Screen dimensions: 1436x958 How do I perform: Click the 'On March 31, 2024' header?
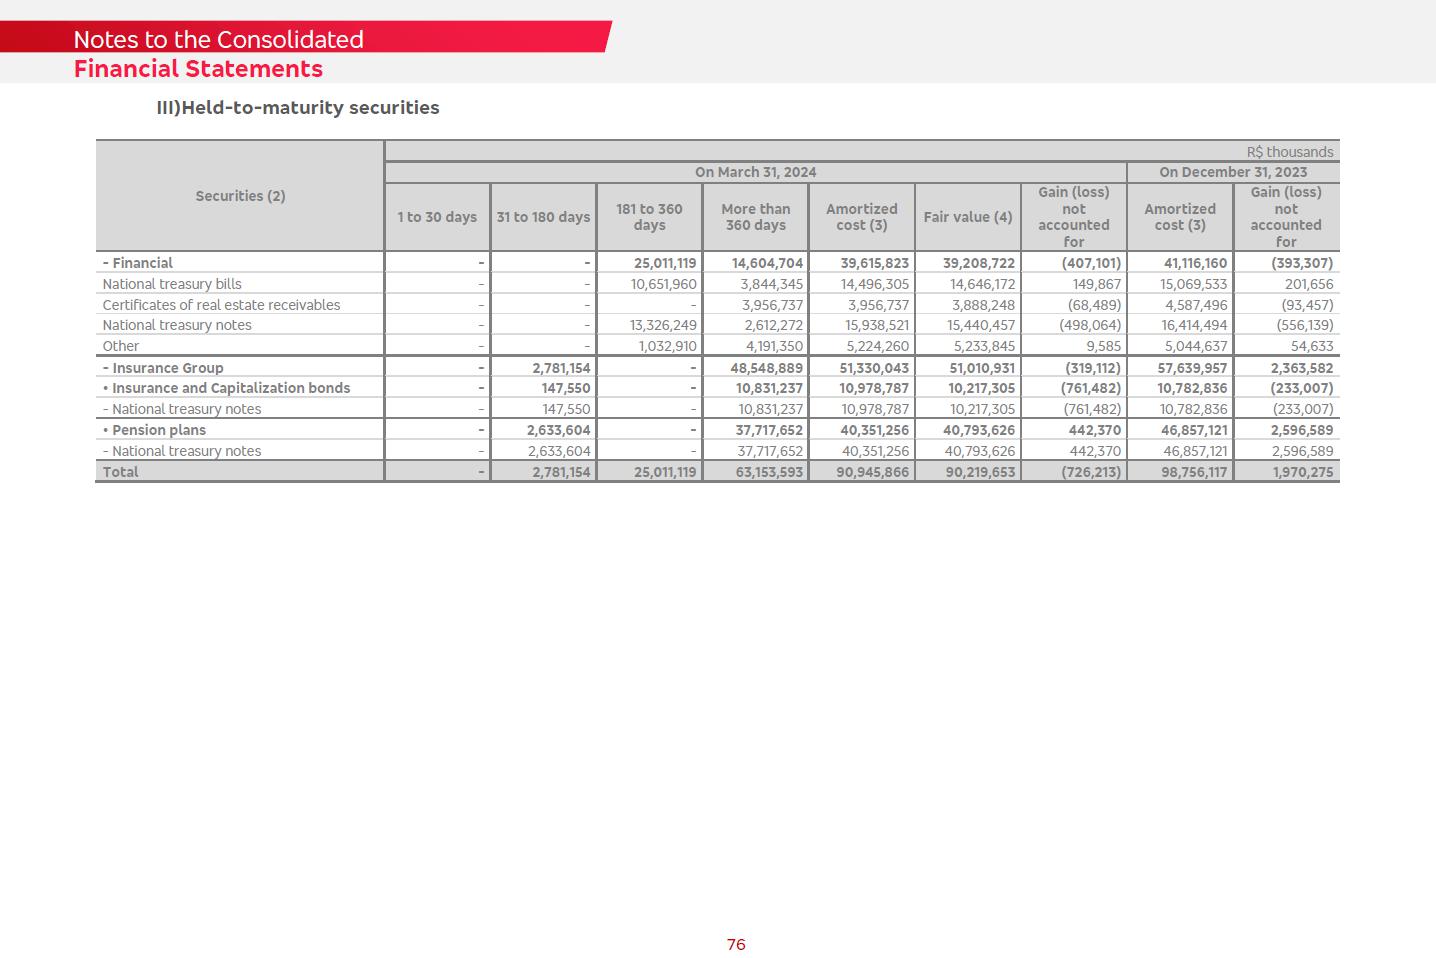coord(755,172)
